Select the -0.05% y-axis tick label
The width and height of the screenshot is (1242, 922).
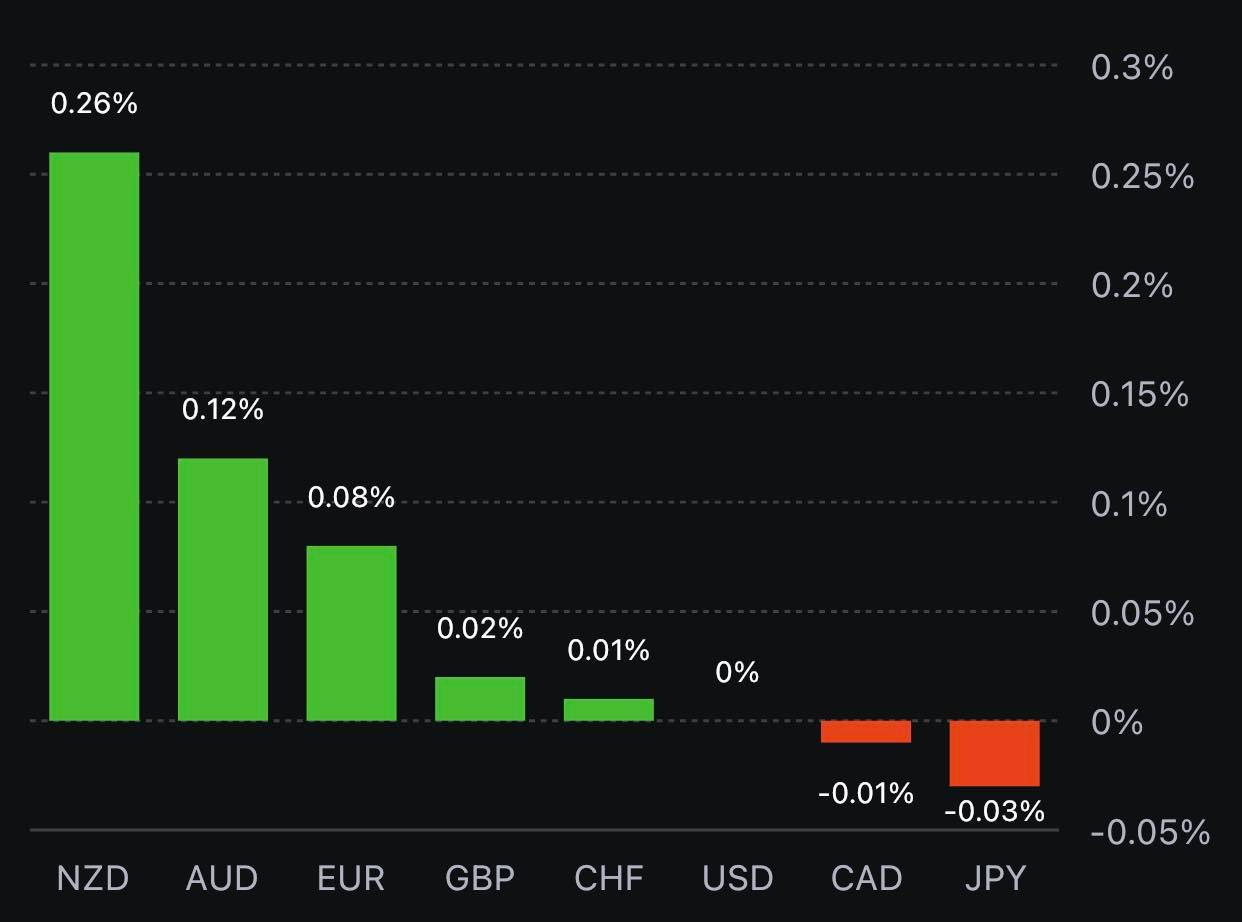(1150, 832)
